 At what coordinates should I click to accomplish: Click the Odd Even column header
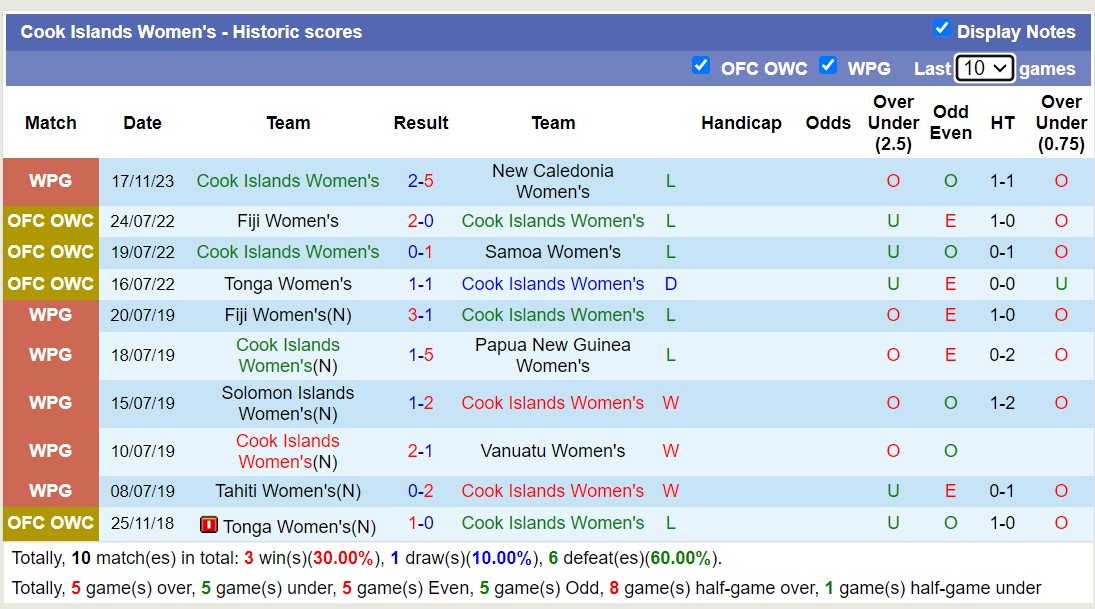pos(950,123)
